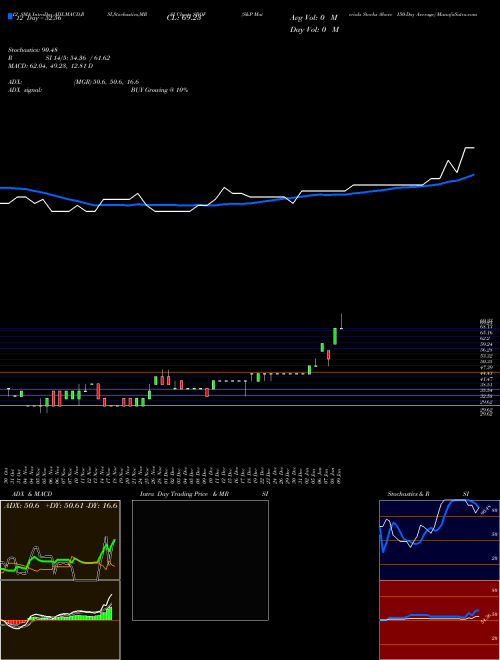Click the 'Stochastics & R' panel title

pyautogui.click(x=409, y=494)
